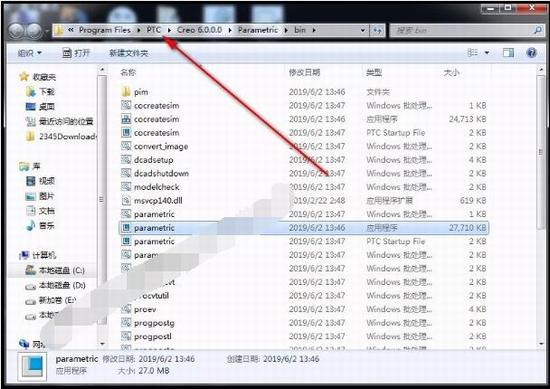Select the 1 KB cocreatesim batch file name

click(156, 106)
